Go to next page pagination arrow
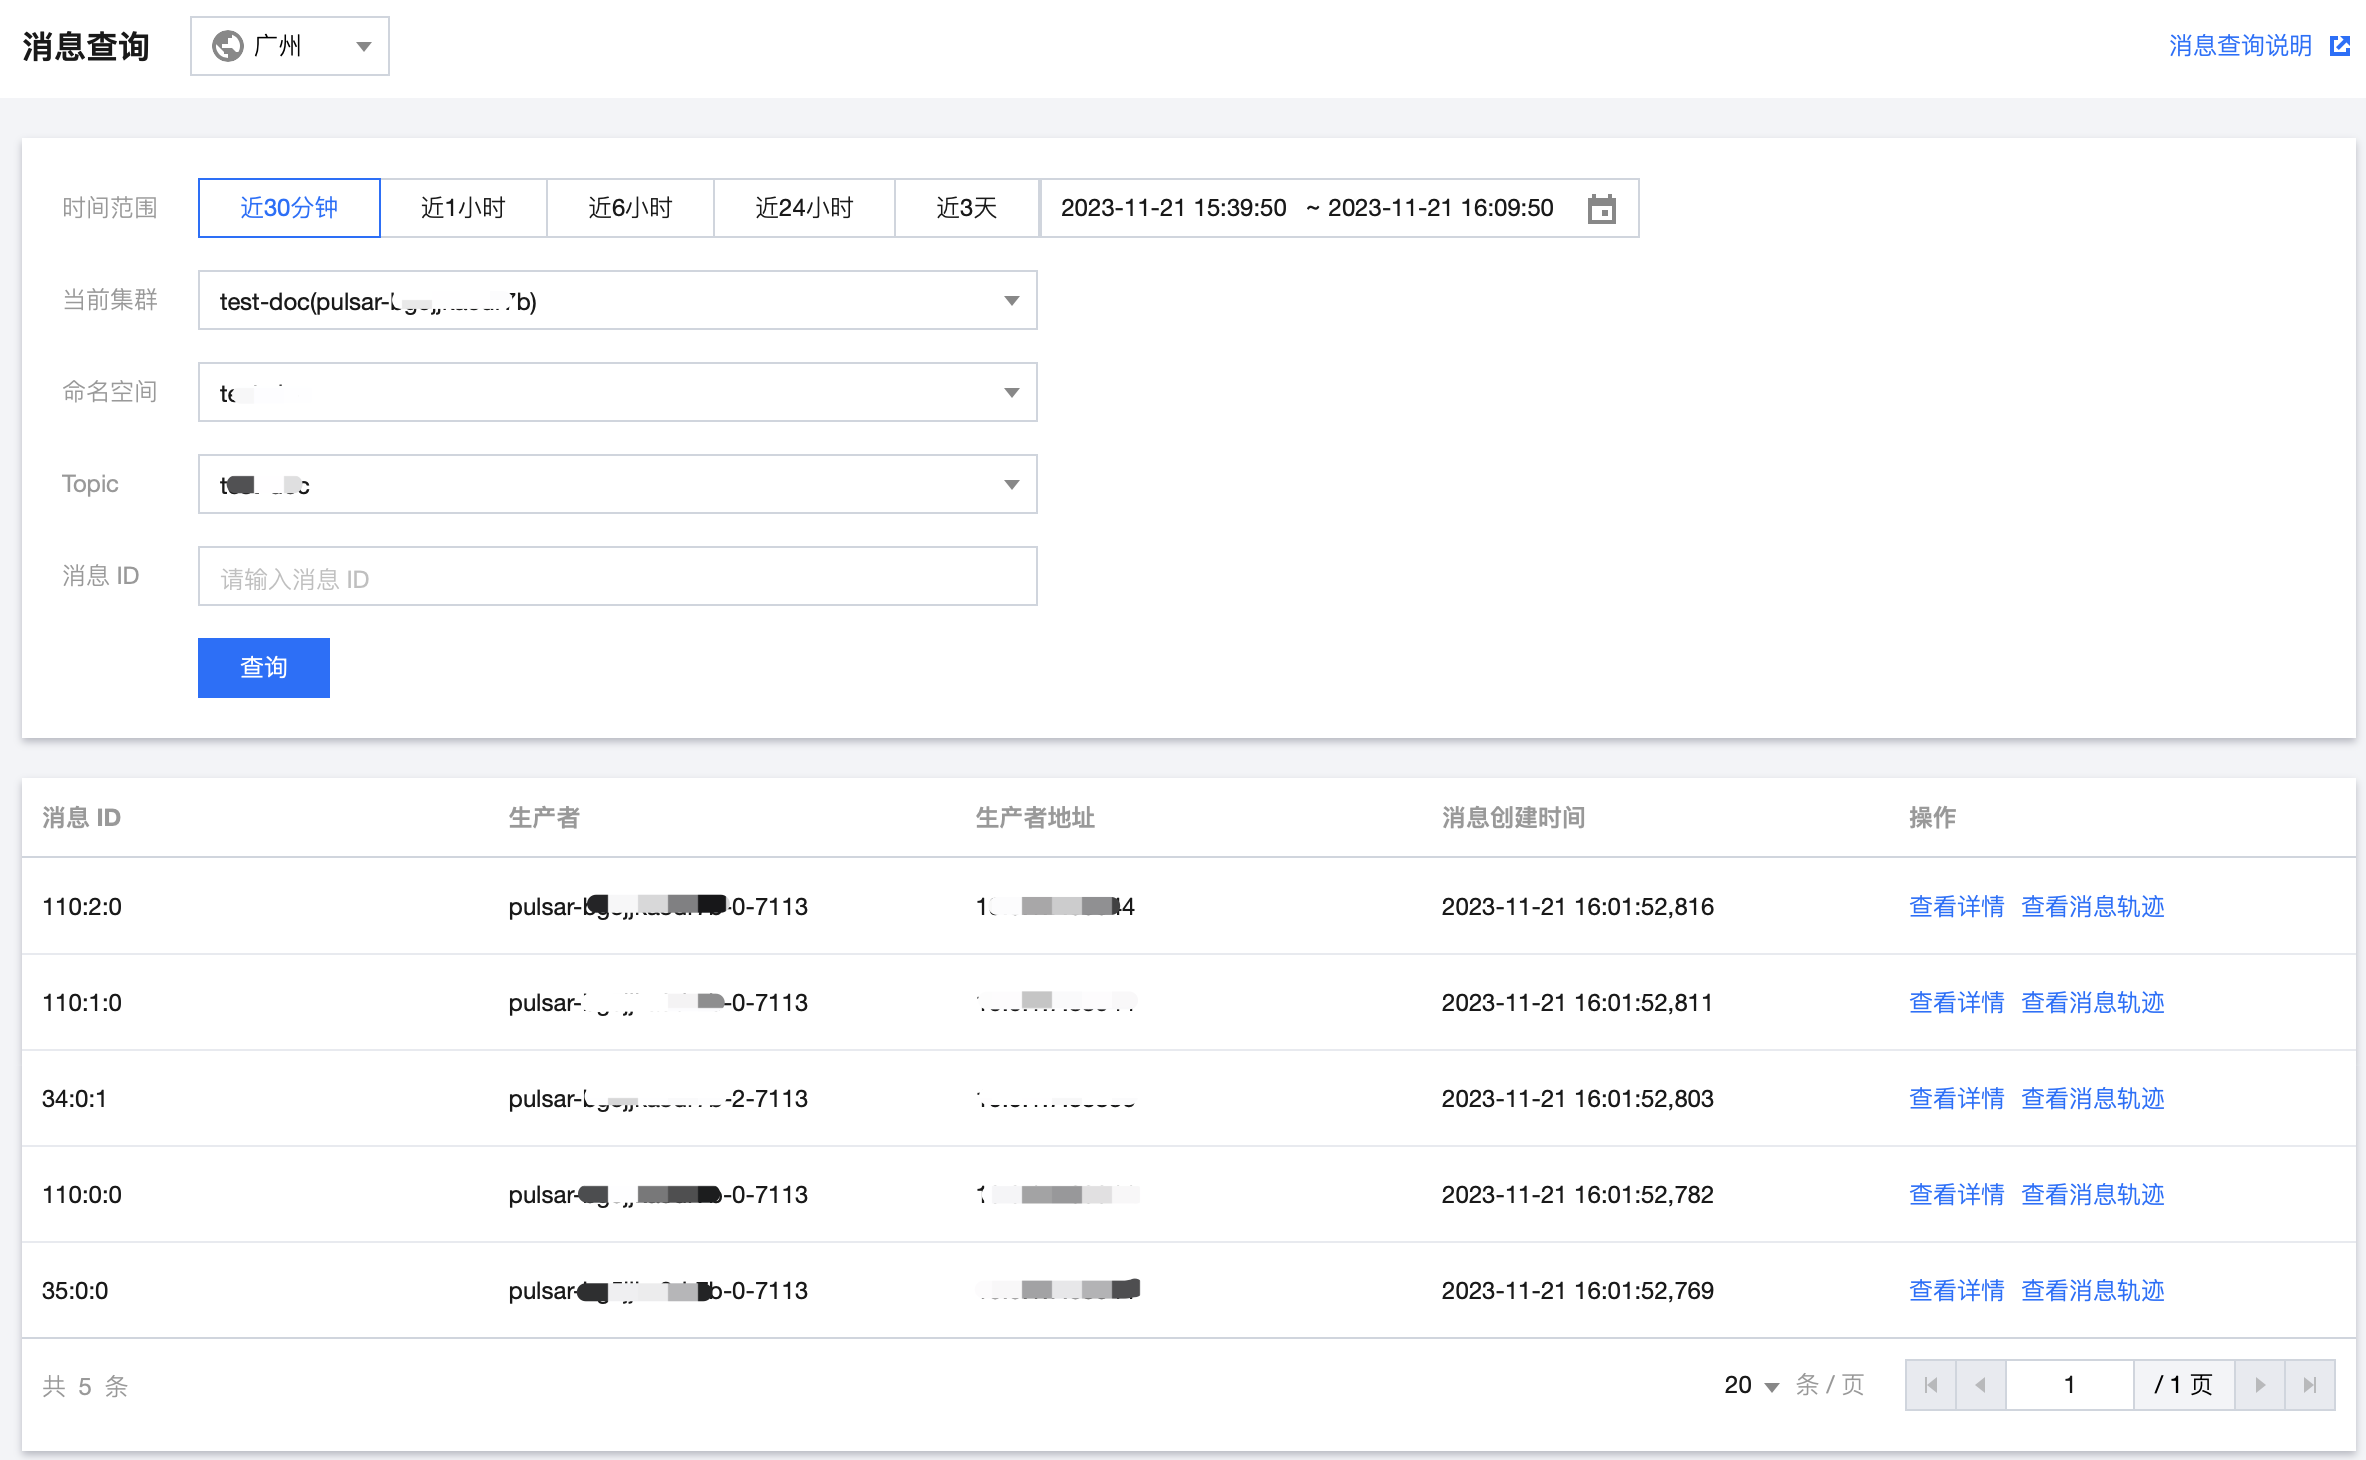 2260,1385
